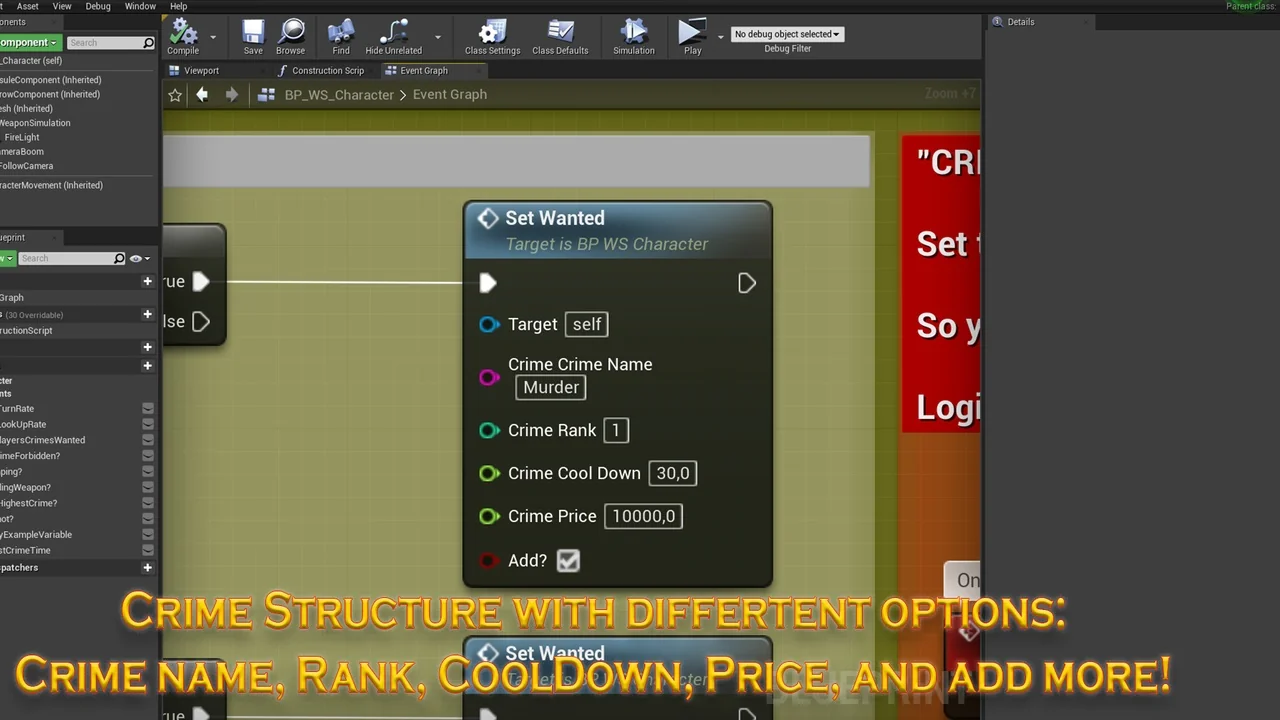This screenshot has height=720, width=1280.
Task: Toggle instance editable on CrimeForbidden variable
Action: (148, 455)
